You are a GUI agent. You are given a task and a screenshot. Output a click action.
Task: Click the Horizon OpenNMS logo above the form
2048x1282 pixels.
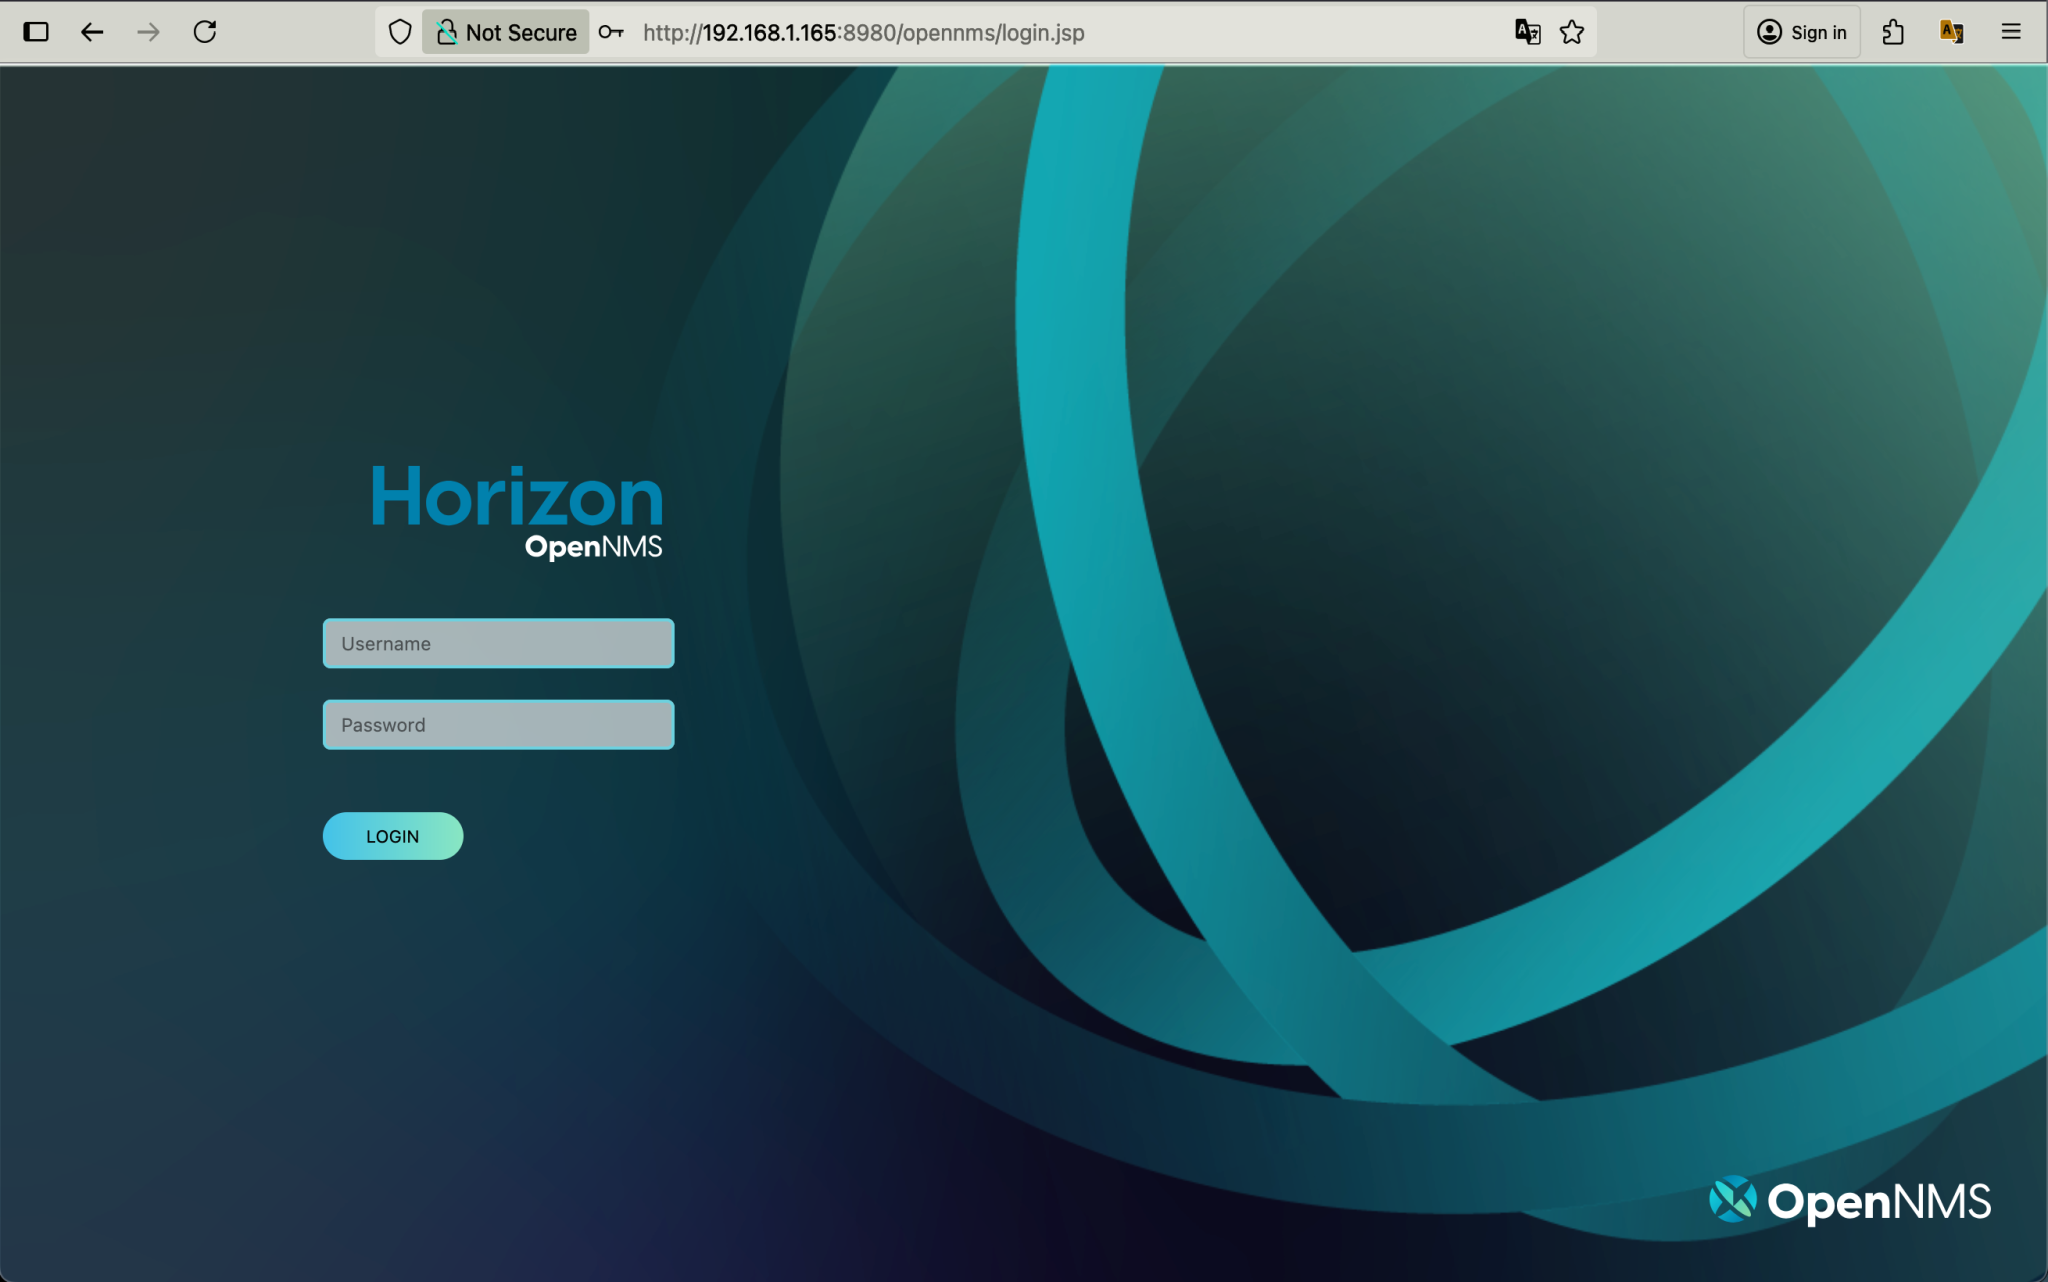(x=516, y=510)
